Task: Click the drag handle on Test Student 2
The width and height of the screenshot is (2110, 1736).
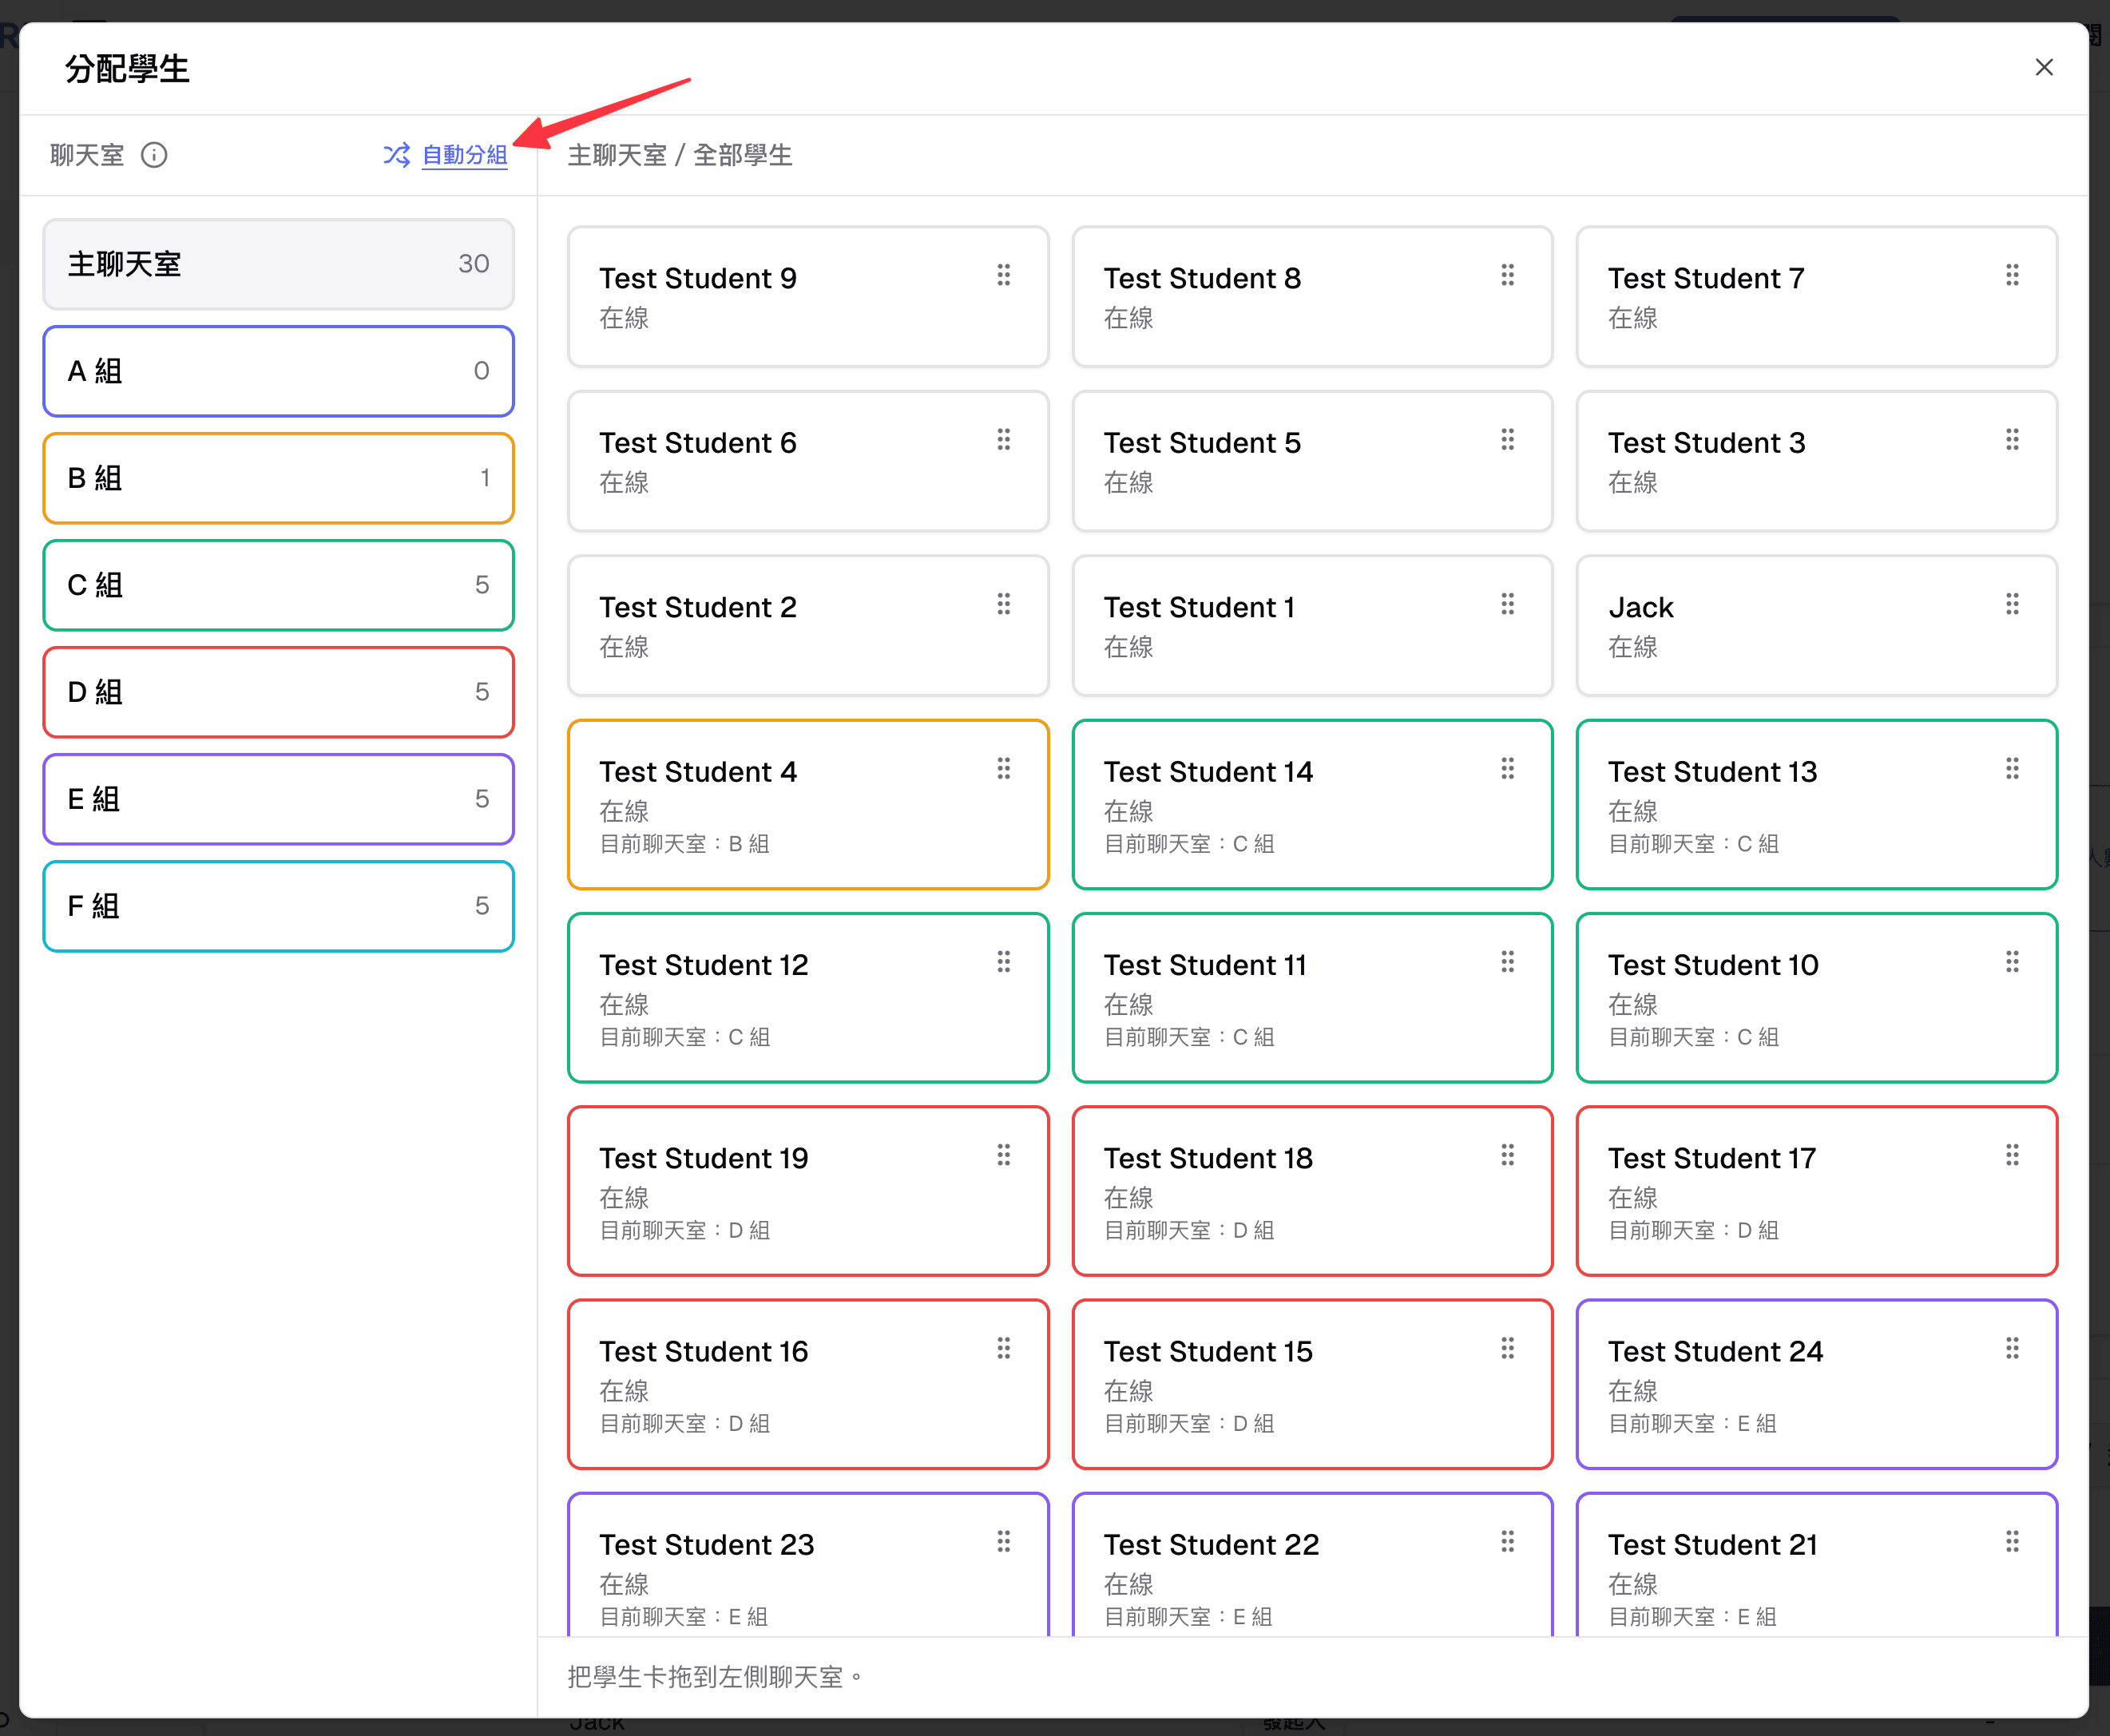Action: (1003, 604)
